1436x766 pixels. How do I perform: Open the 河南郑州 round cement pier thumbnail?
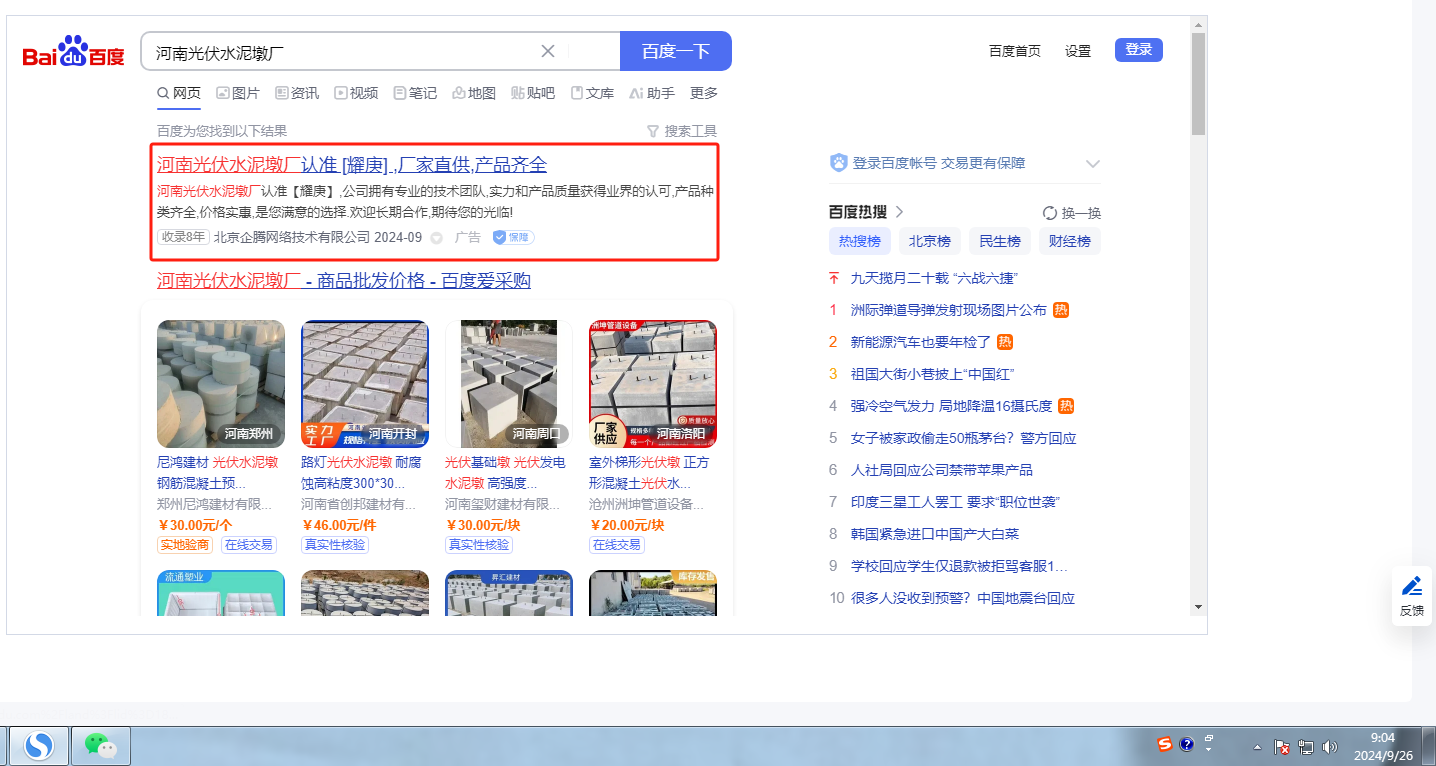pyautogui.click(x=221, y=384)
